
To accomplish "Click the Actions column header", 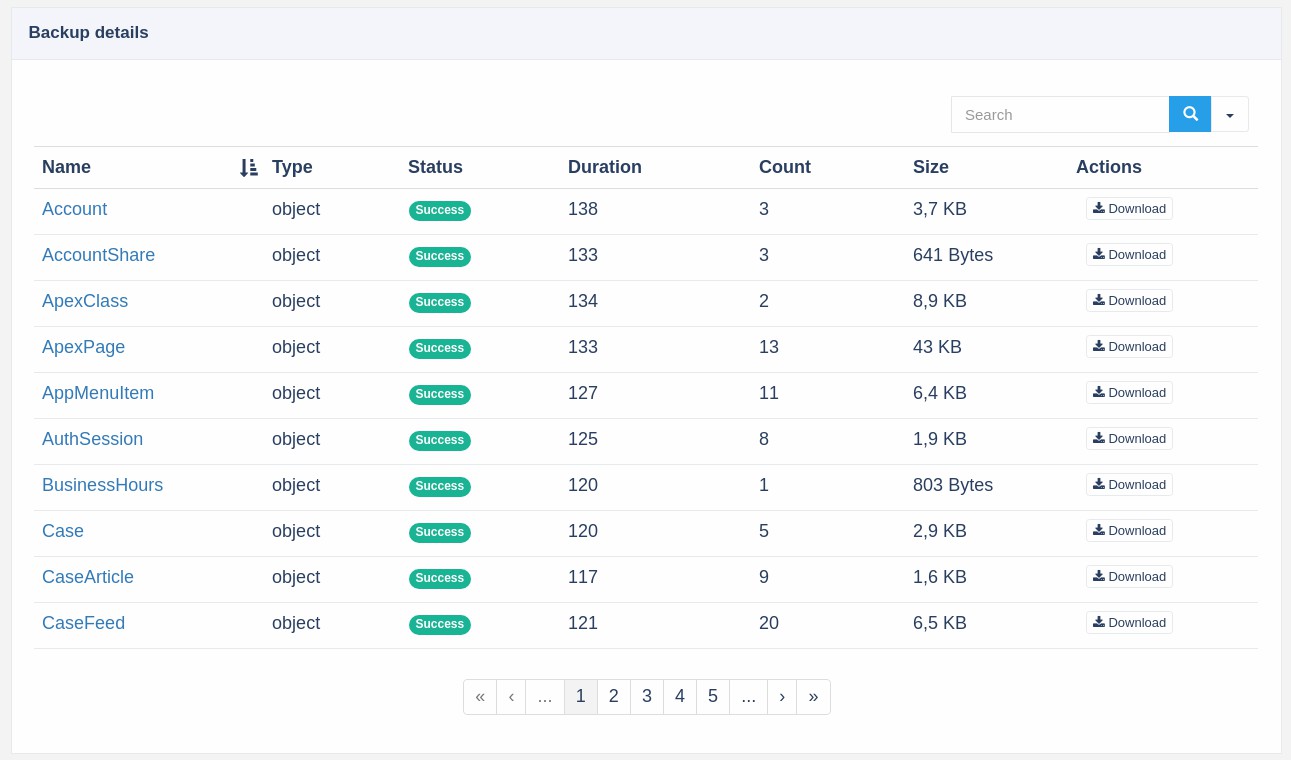I will tap(1109, 167).
